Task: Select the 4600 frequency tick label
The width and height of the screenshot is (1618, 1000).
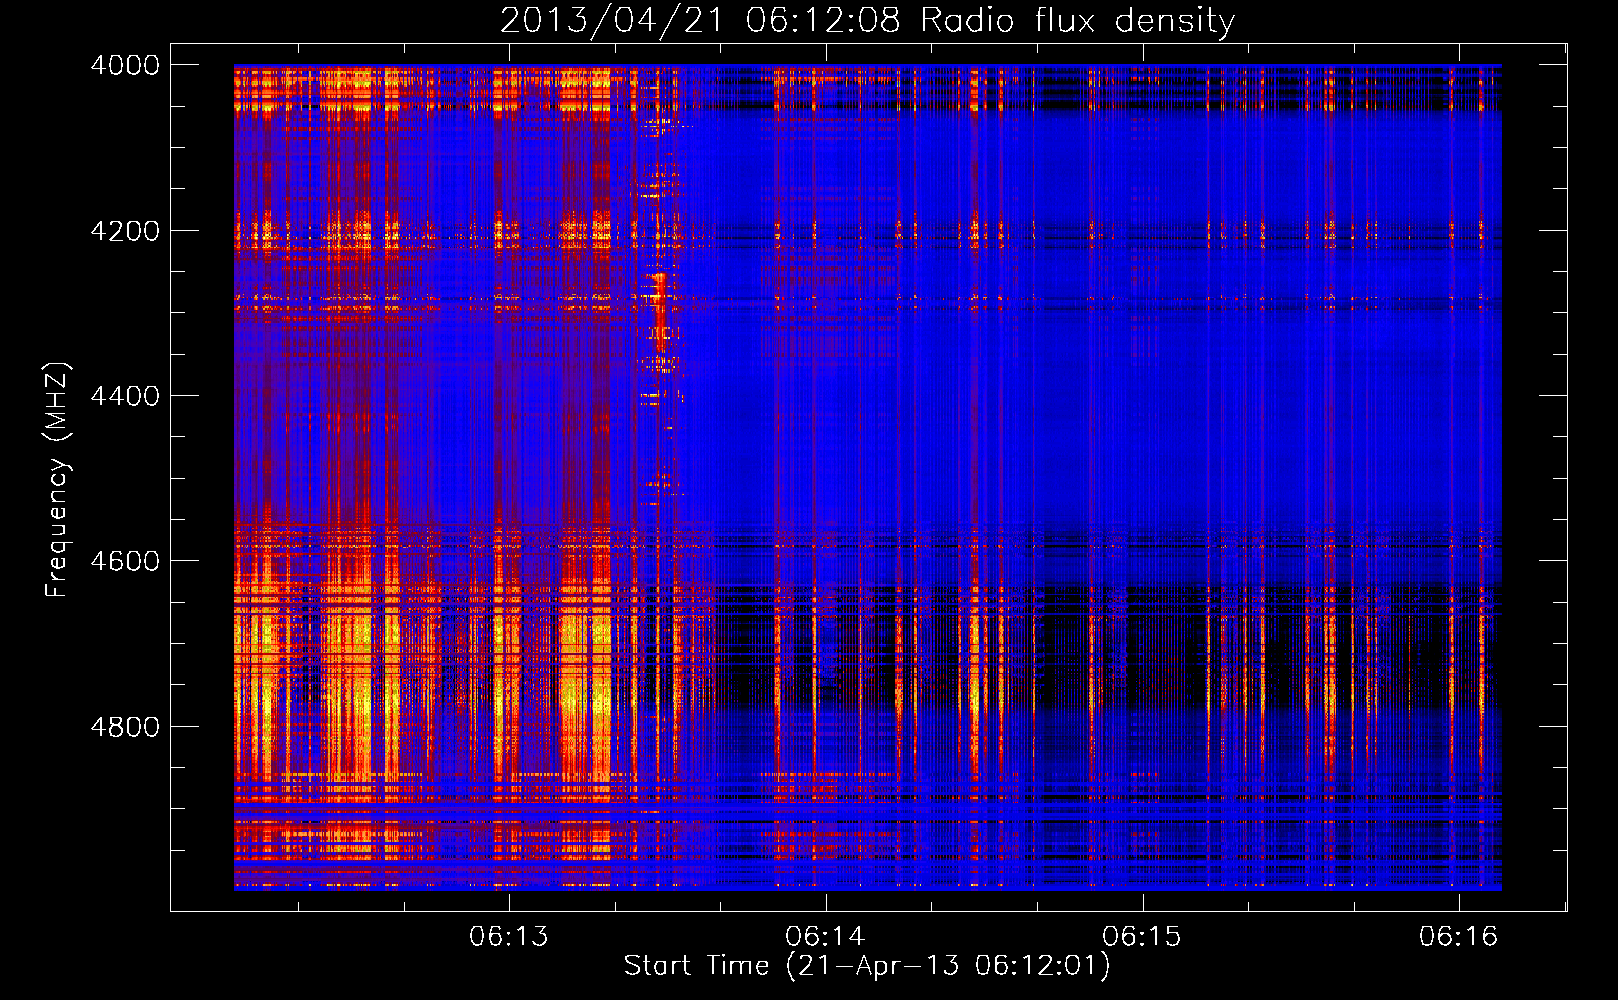Action: 125,561
